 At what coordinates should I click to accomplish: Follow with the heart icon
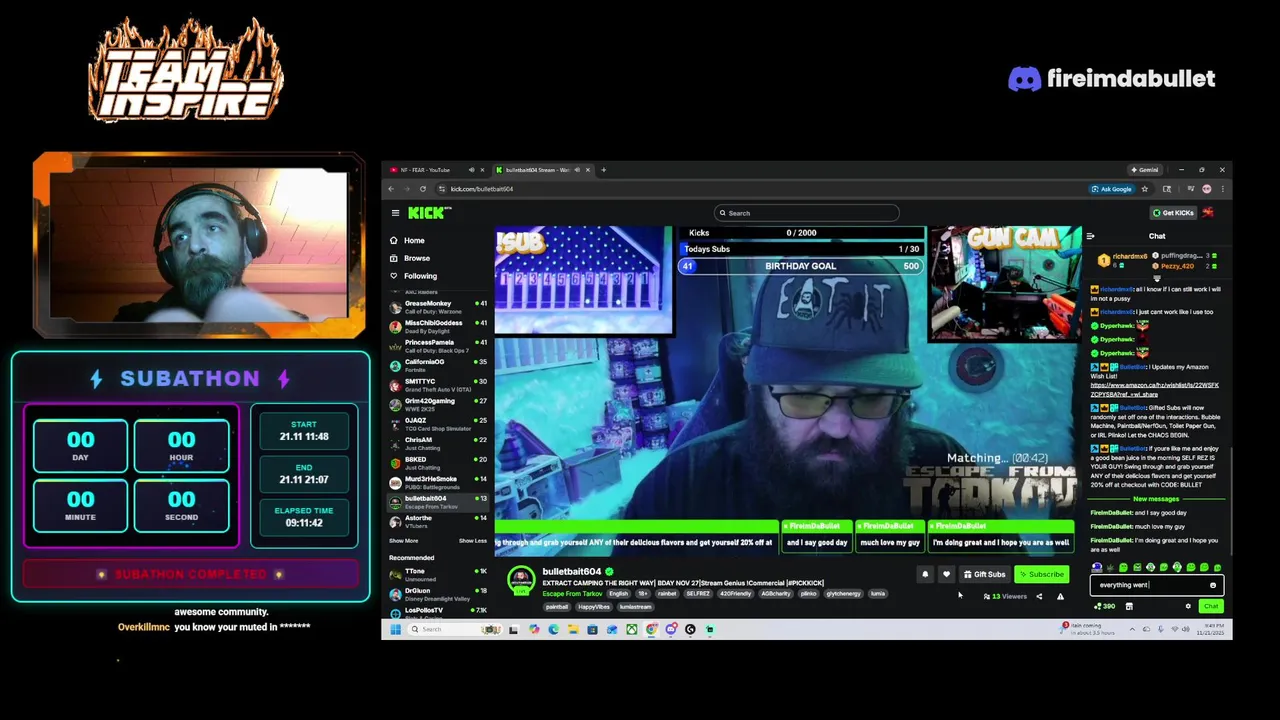pyautogui.click(x=946, y=575)
